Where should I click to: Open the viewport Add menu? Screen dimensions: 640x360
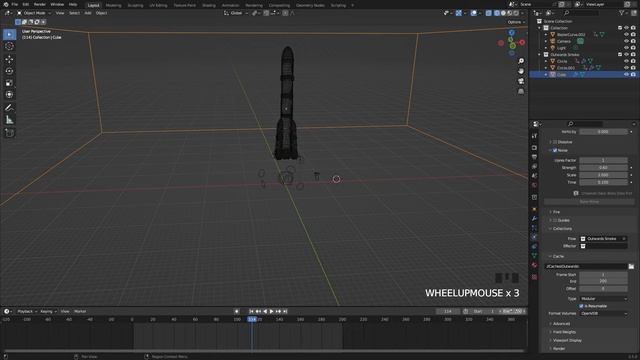point(88,13)
